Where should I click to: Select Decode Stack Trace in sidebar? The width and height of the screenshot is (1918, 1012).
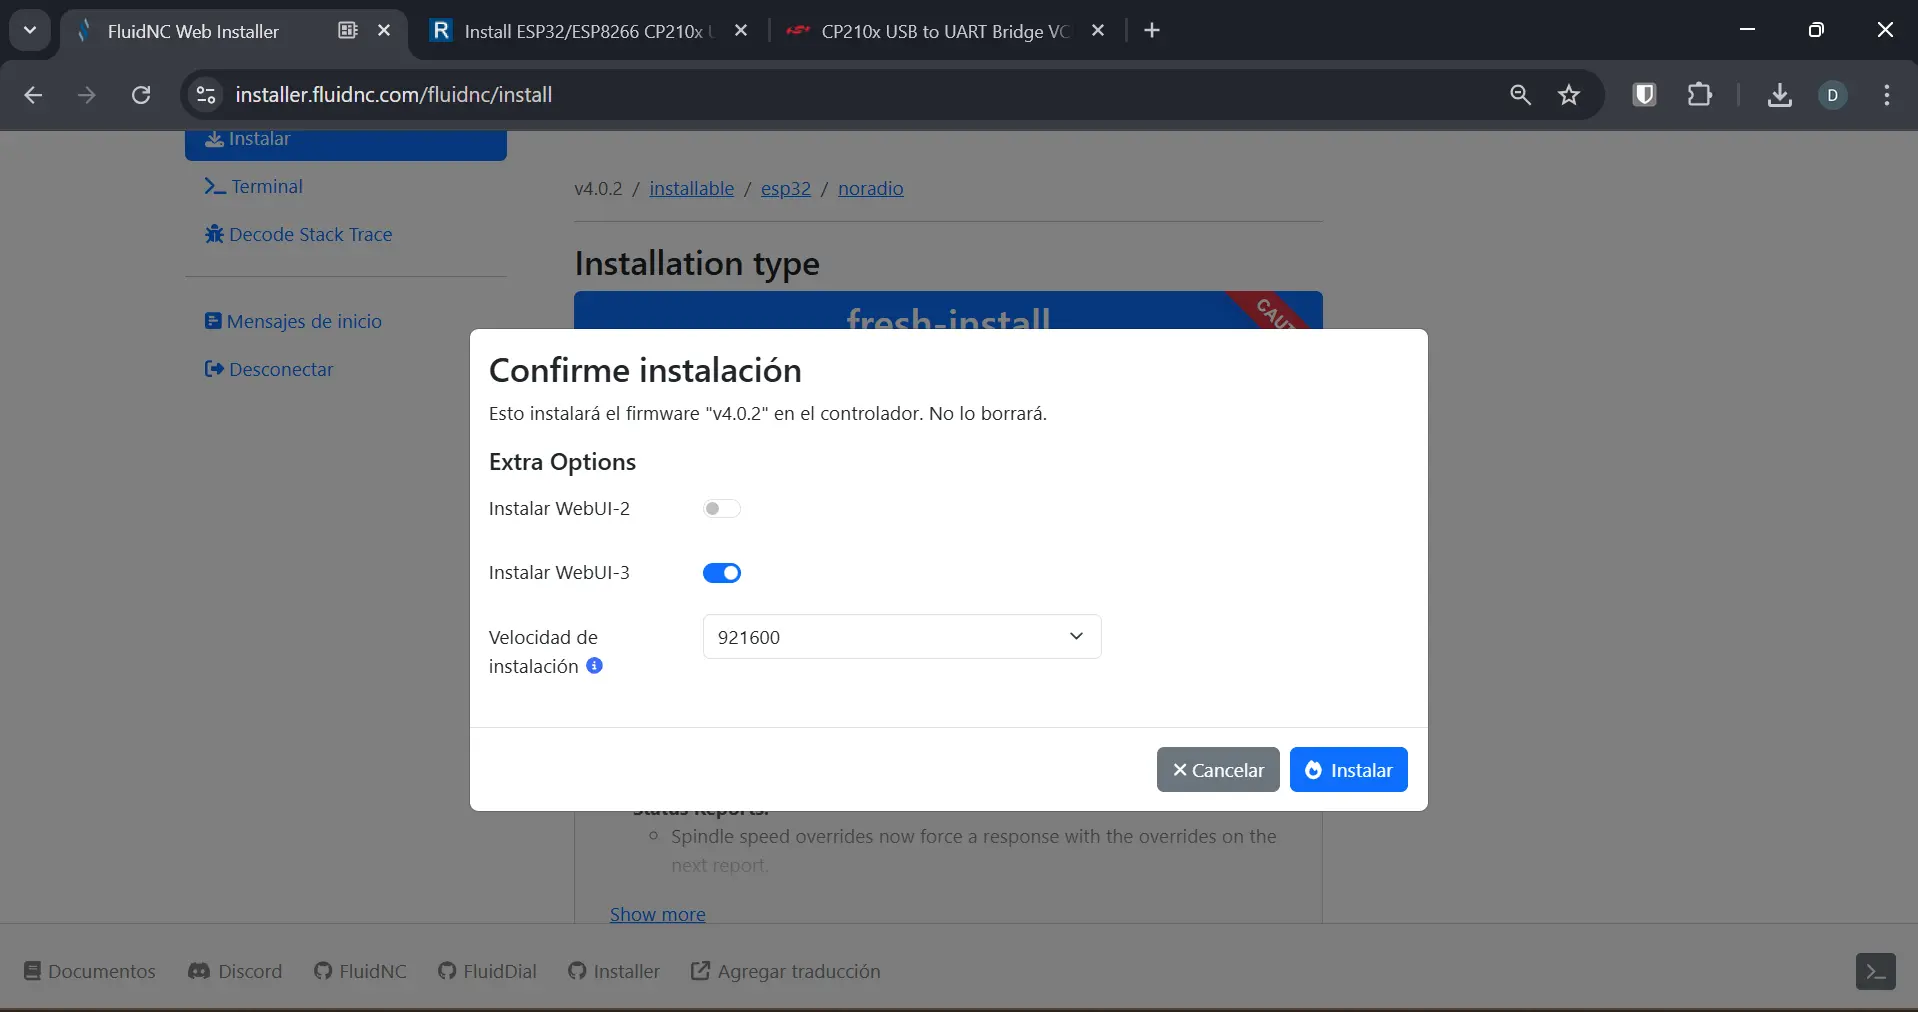coord(308,233)
